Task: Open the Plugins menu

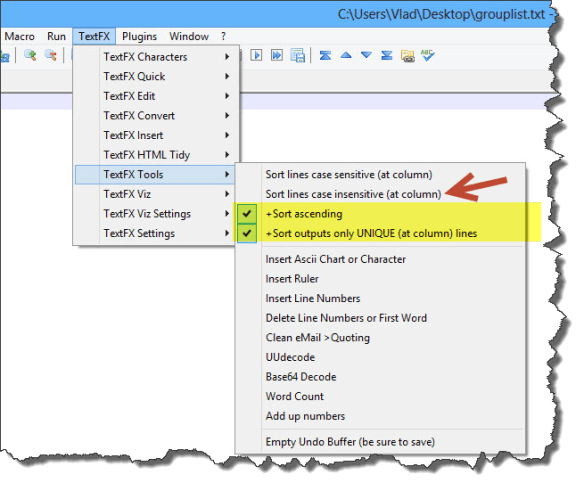Action: click(139, 37)
